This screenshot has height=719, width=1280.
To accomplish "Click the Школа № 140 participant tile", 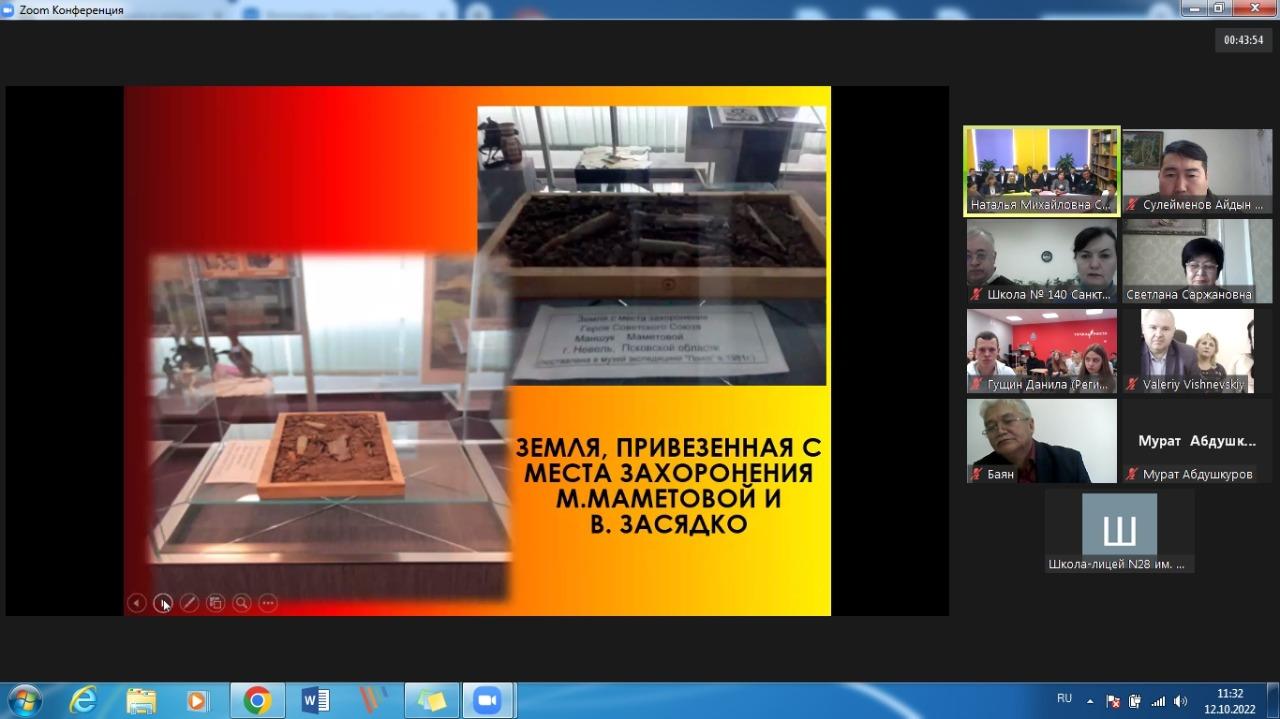I will (1041, 260).
